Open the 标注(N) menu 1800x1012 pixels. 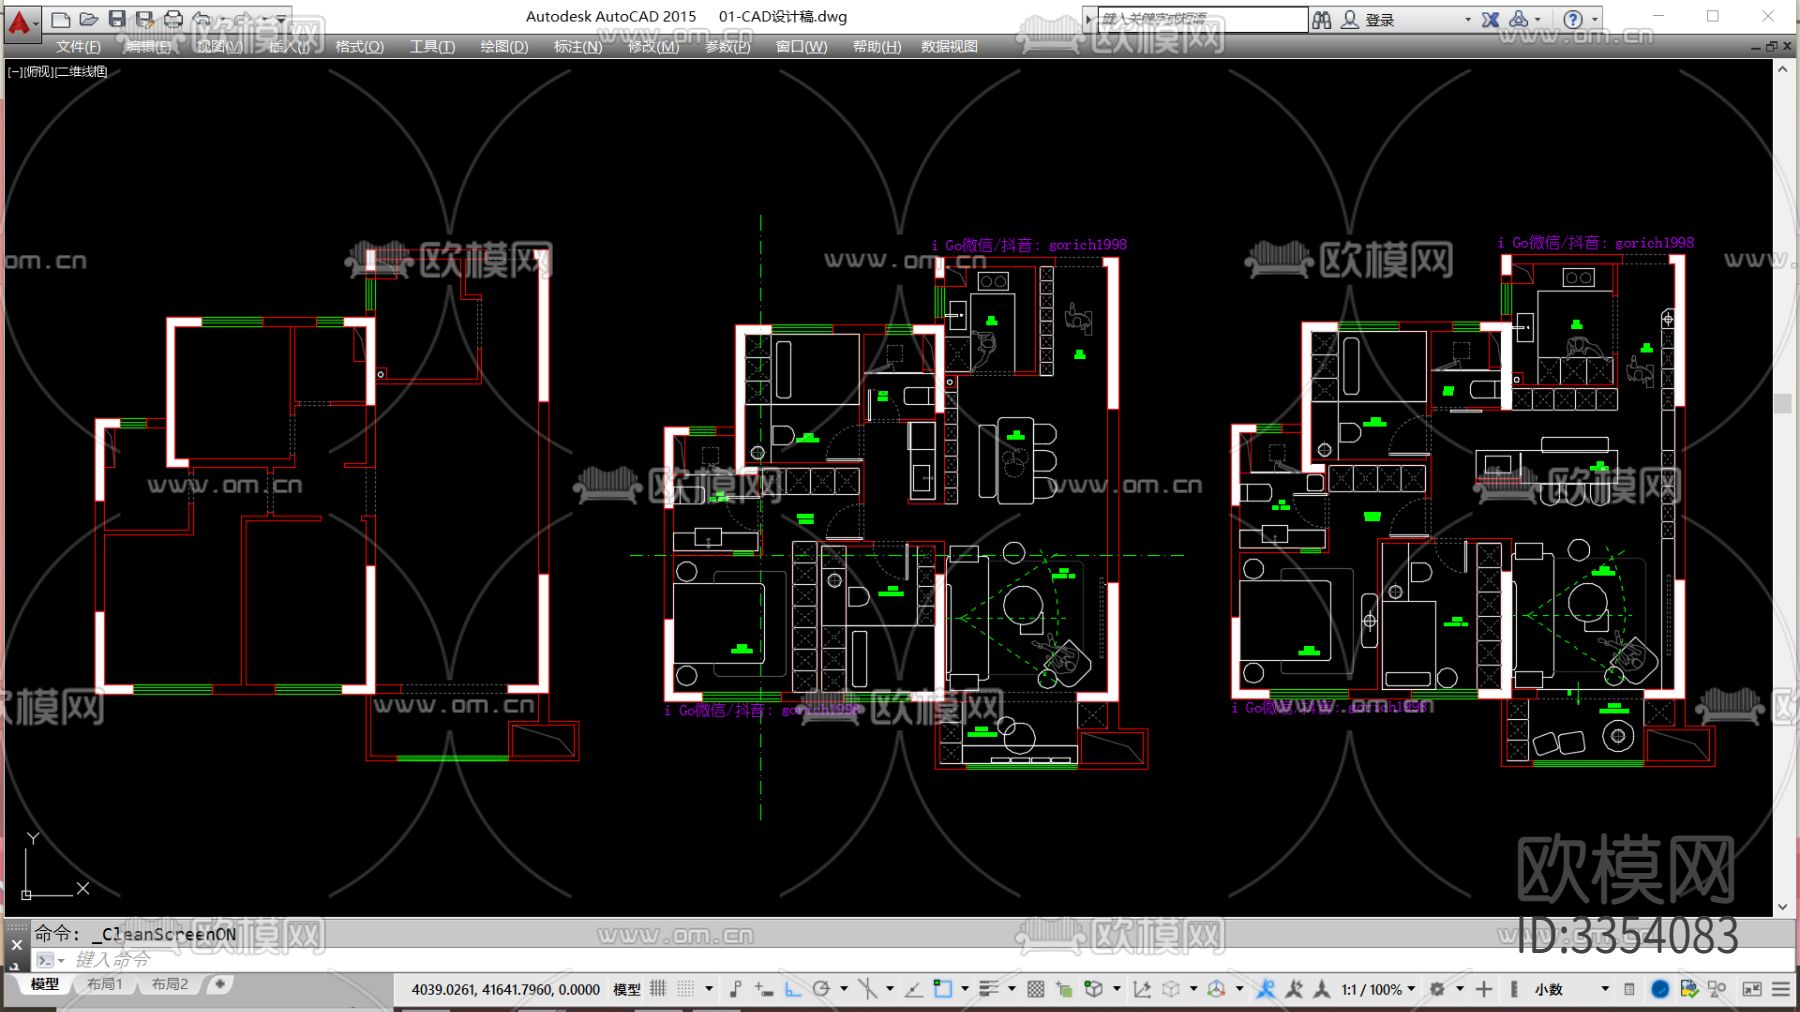click(x=578, y=46)
